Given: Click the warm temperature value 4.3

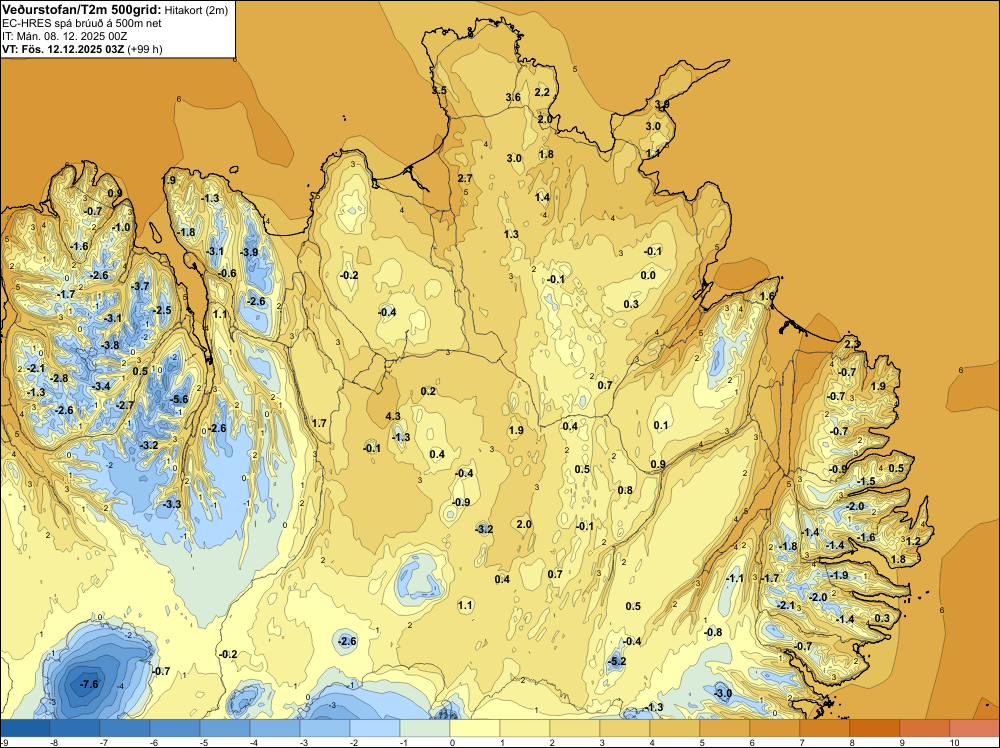Looking at the screenshot, I should pyautogui.click(x=393, y=416).
